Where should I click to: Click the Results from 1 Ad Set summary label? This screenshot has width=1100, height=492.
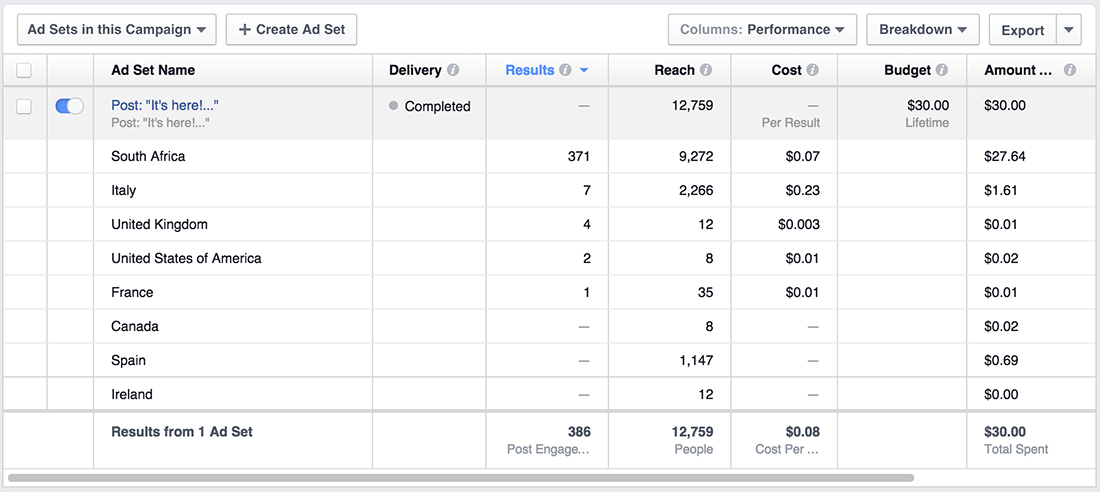tap(182, 432)
